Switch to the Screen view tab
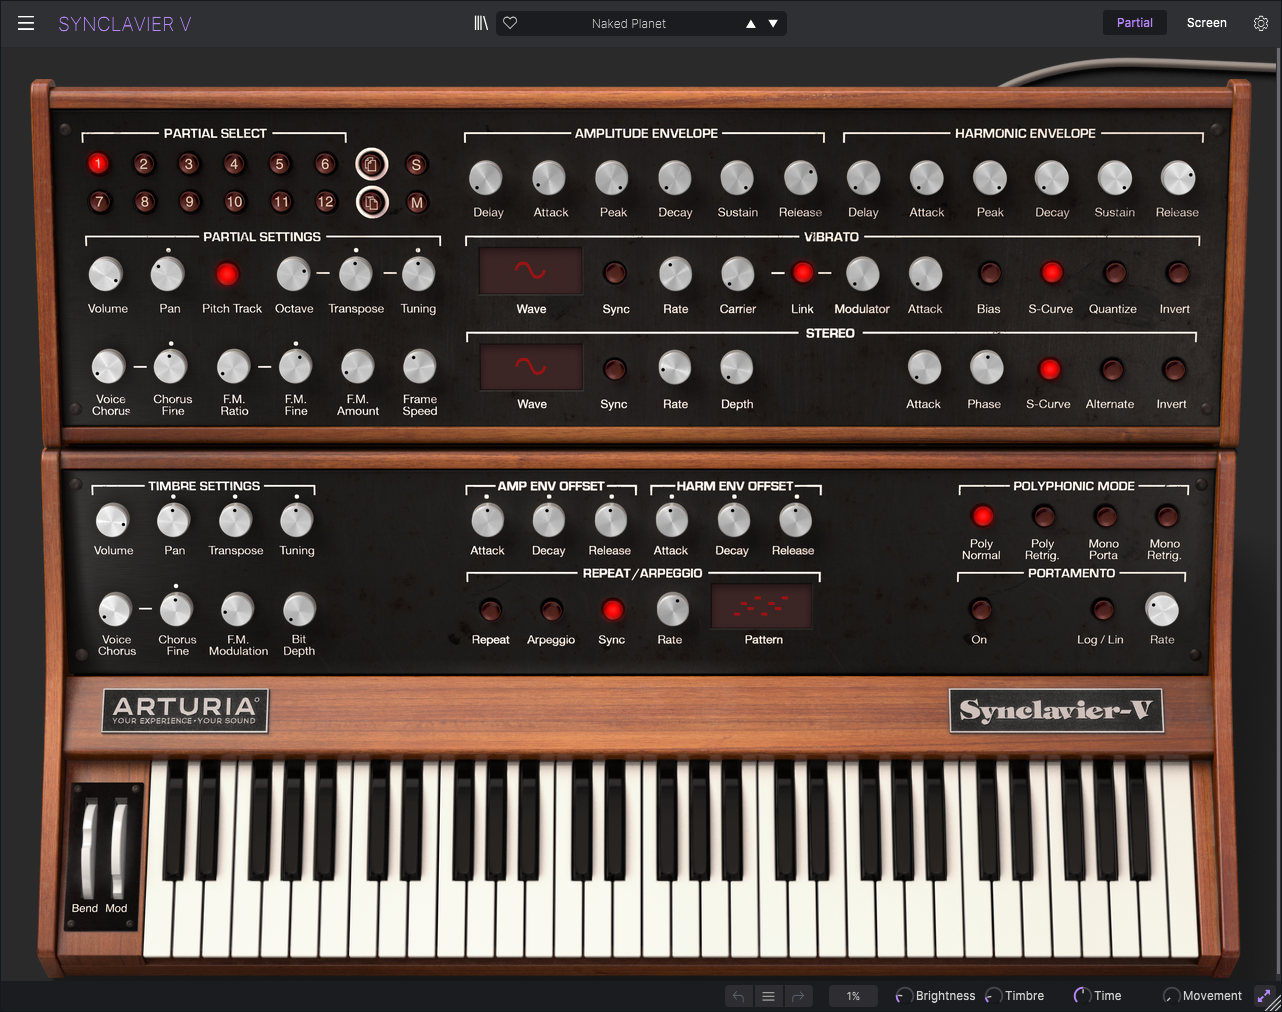Image resolution: width=1282 pixels, height=1012 pixels. 1206,23
